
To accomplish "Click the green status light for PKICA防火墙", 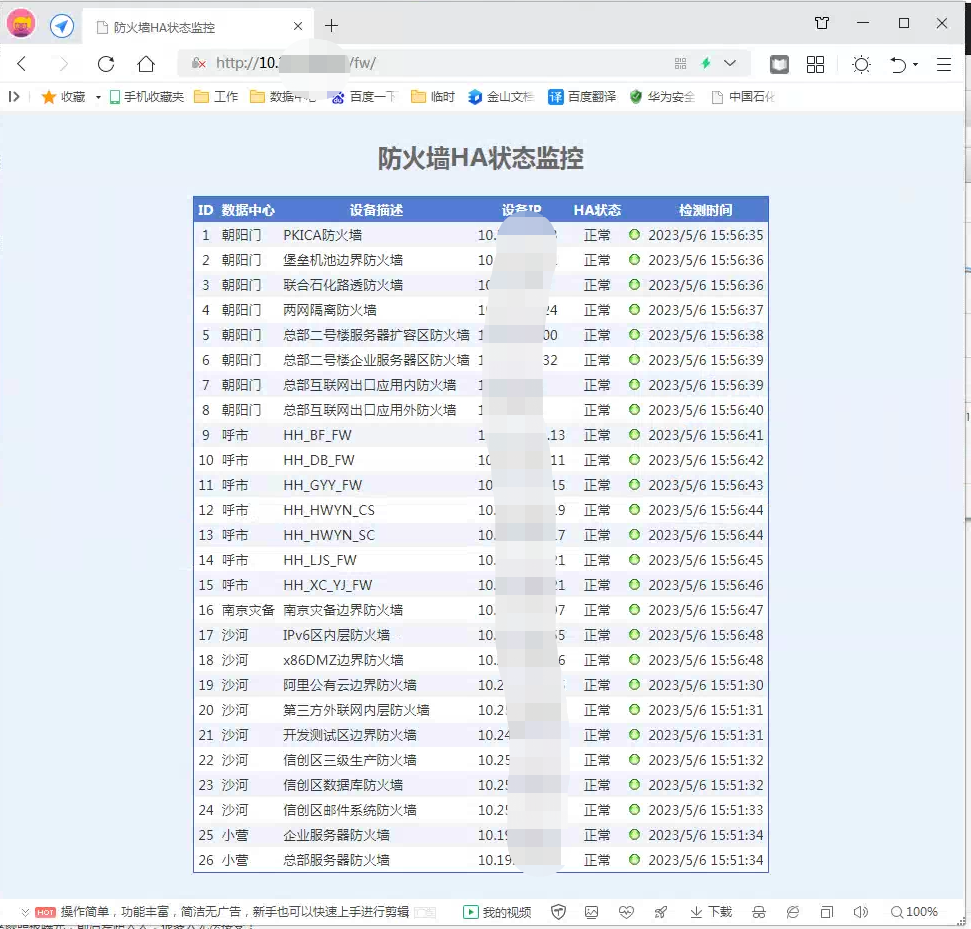I will (x=634, y=235).
